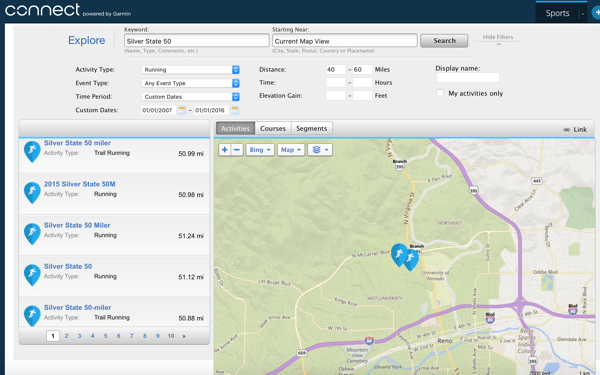This screenshot has height=375, width=600.
Task: Click the 50.88 mi distance value
Action: pos(191,318)
